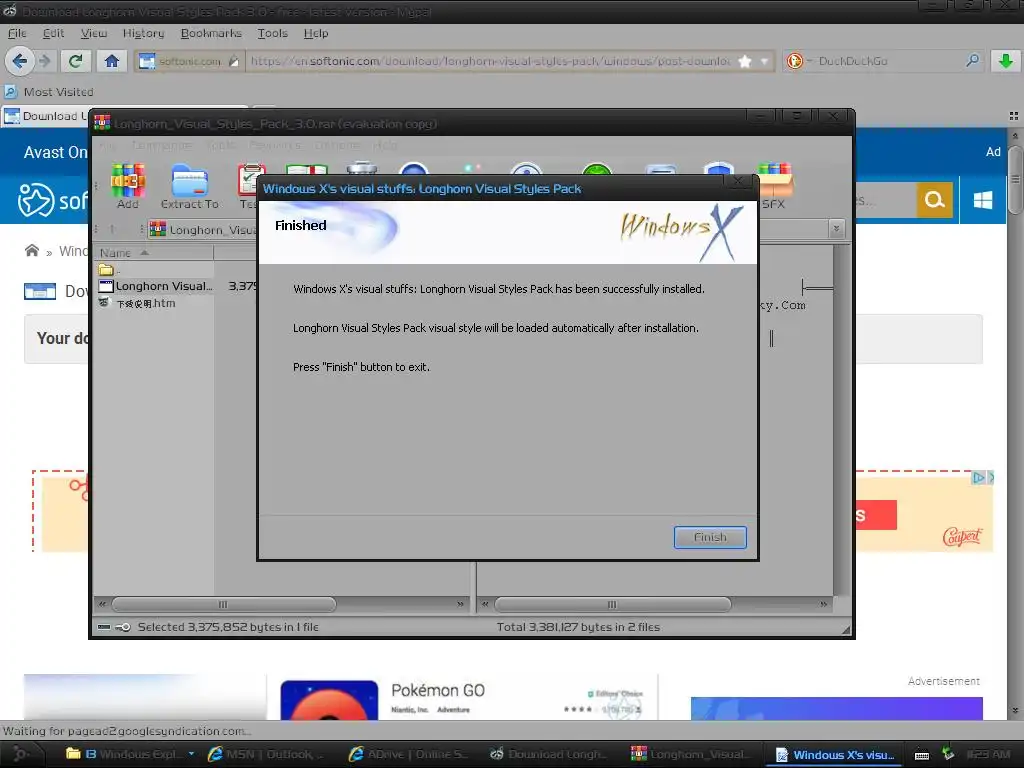Reload the page with the refresh icon
This screenshot has width=1024, height=768.
pos(75,61)
